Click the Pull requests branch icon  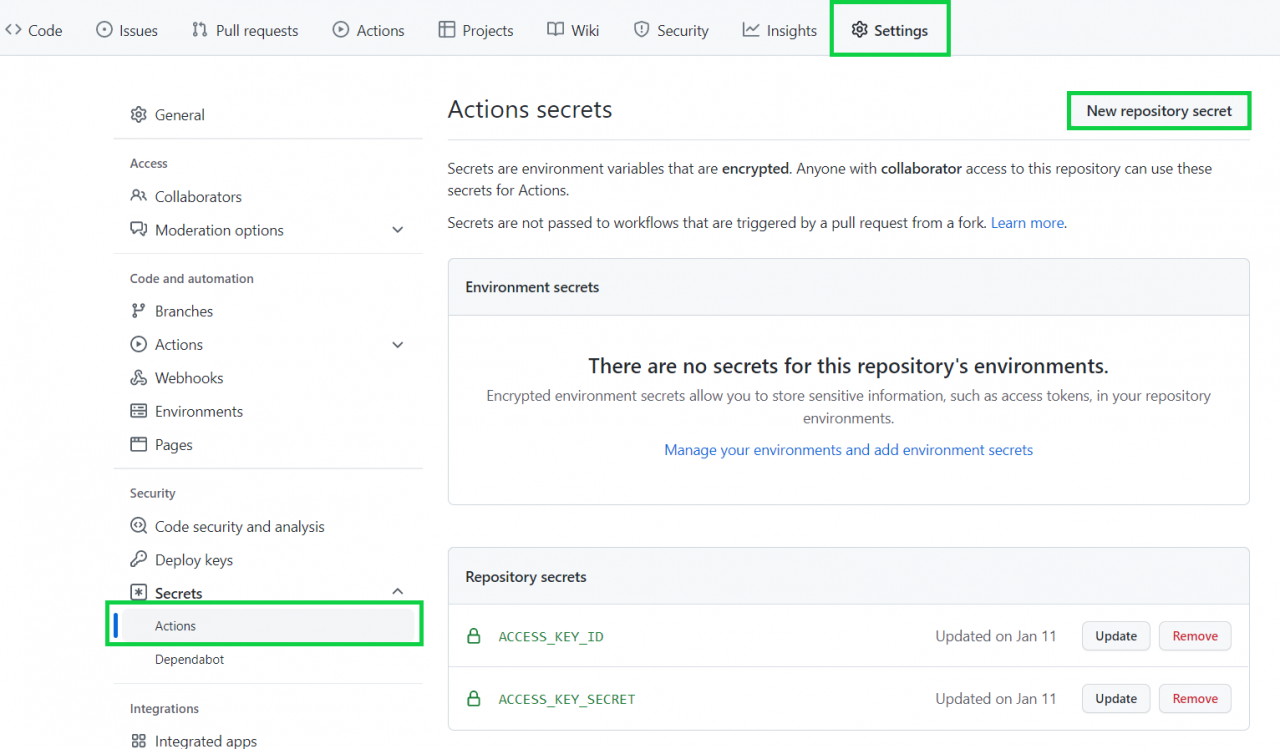click(x=200, y=30)
